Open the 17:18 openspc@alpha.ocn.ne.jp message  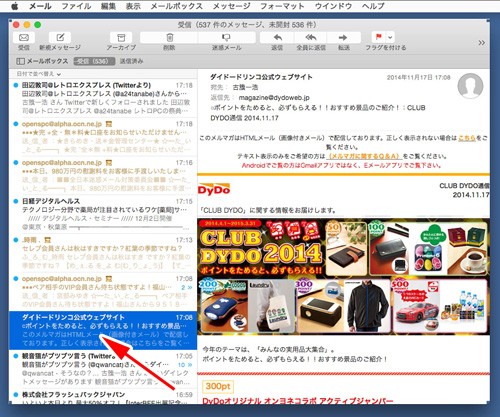(x=103, y=137)
